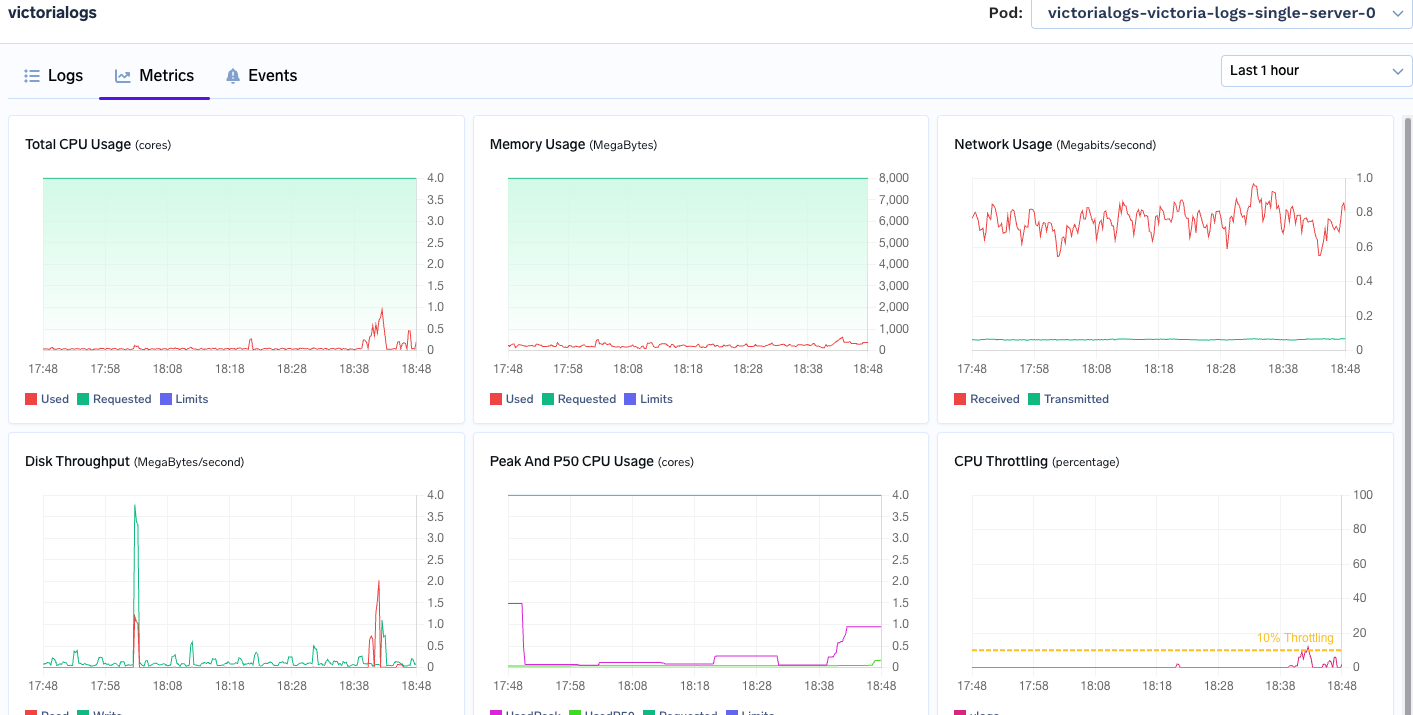1413x715 pixels.
Task: Click the red color swatch next to Used
Action: (29, 398)
